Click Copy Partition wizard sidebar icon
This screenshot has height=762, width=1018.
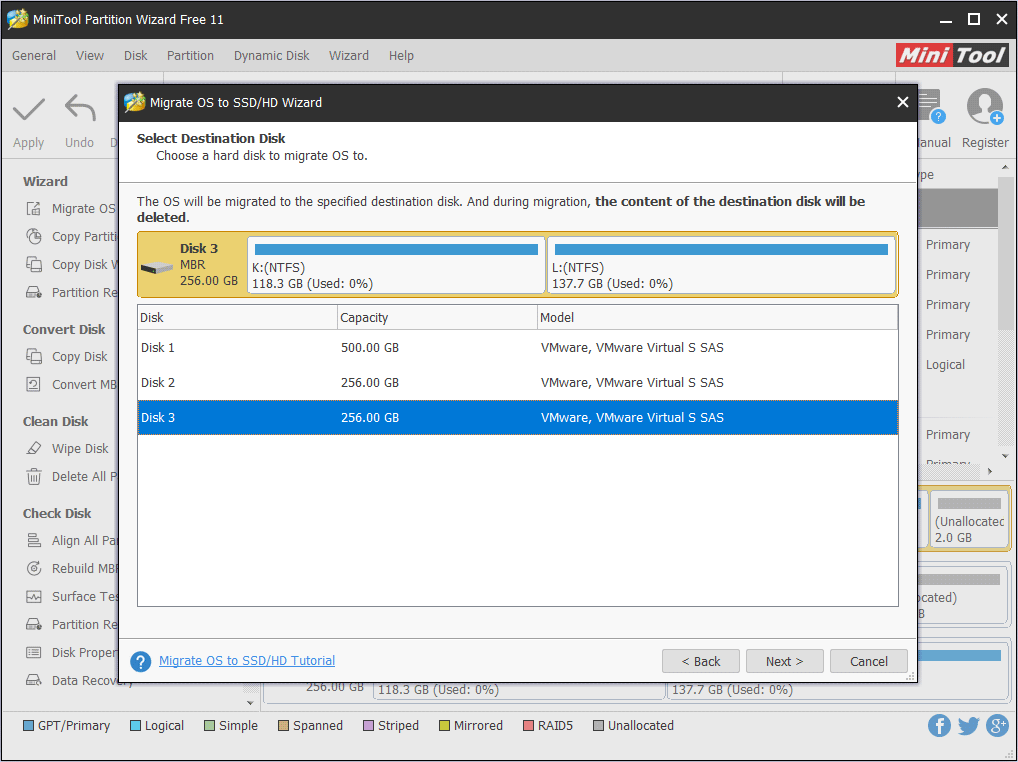34,236
